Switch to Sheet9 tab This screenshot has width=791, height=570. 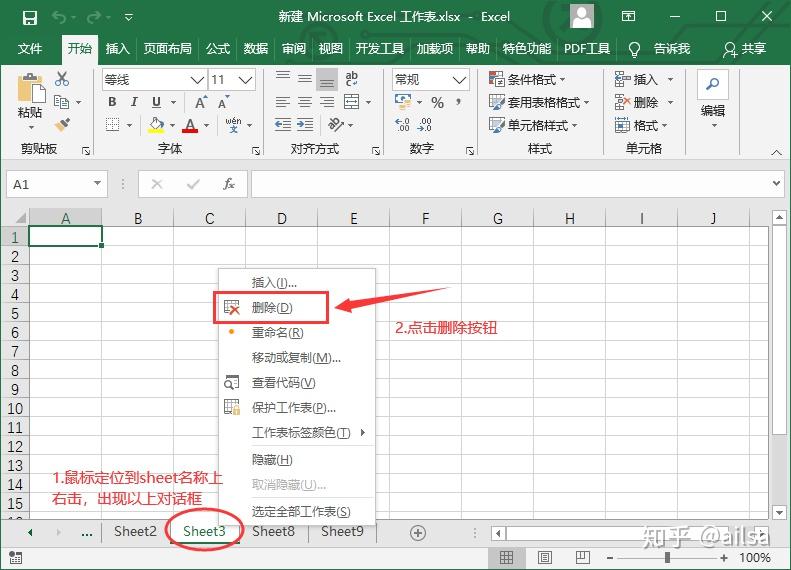tap(343, 531)
